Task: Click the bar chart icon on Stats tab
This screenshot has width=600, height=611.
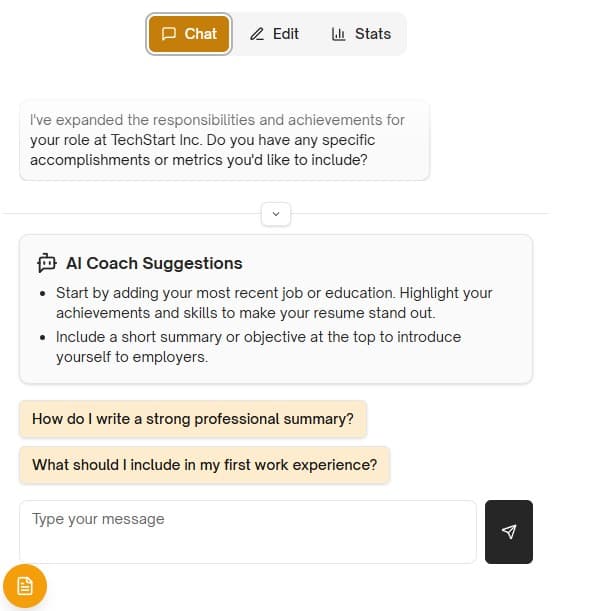Action: (x=338, y=34)
